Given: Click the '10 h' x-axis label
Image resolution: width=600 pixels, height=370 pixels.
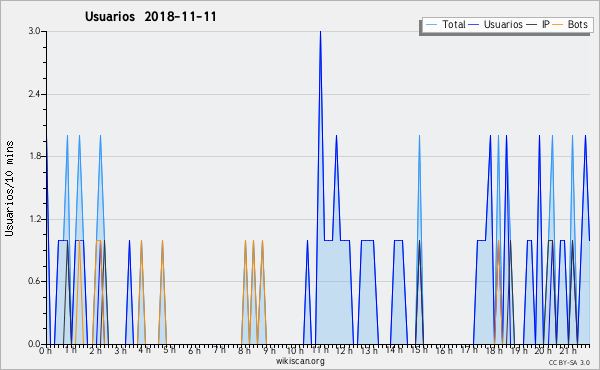Looking at the screenshot, I should [295, 350].
